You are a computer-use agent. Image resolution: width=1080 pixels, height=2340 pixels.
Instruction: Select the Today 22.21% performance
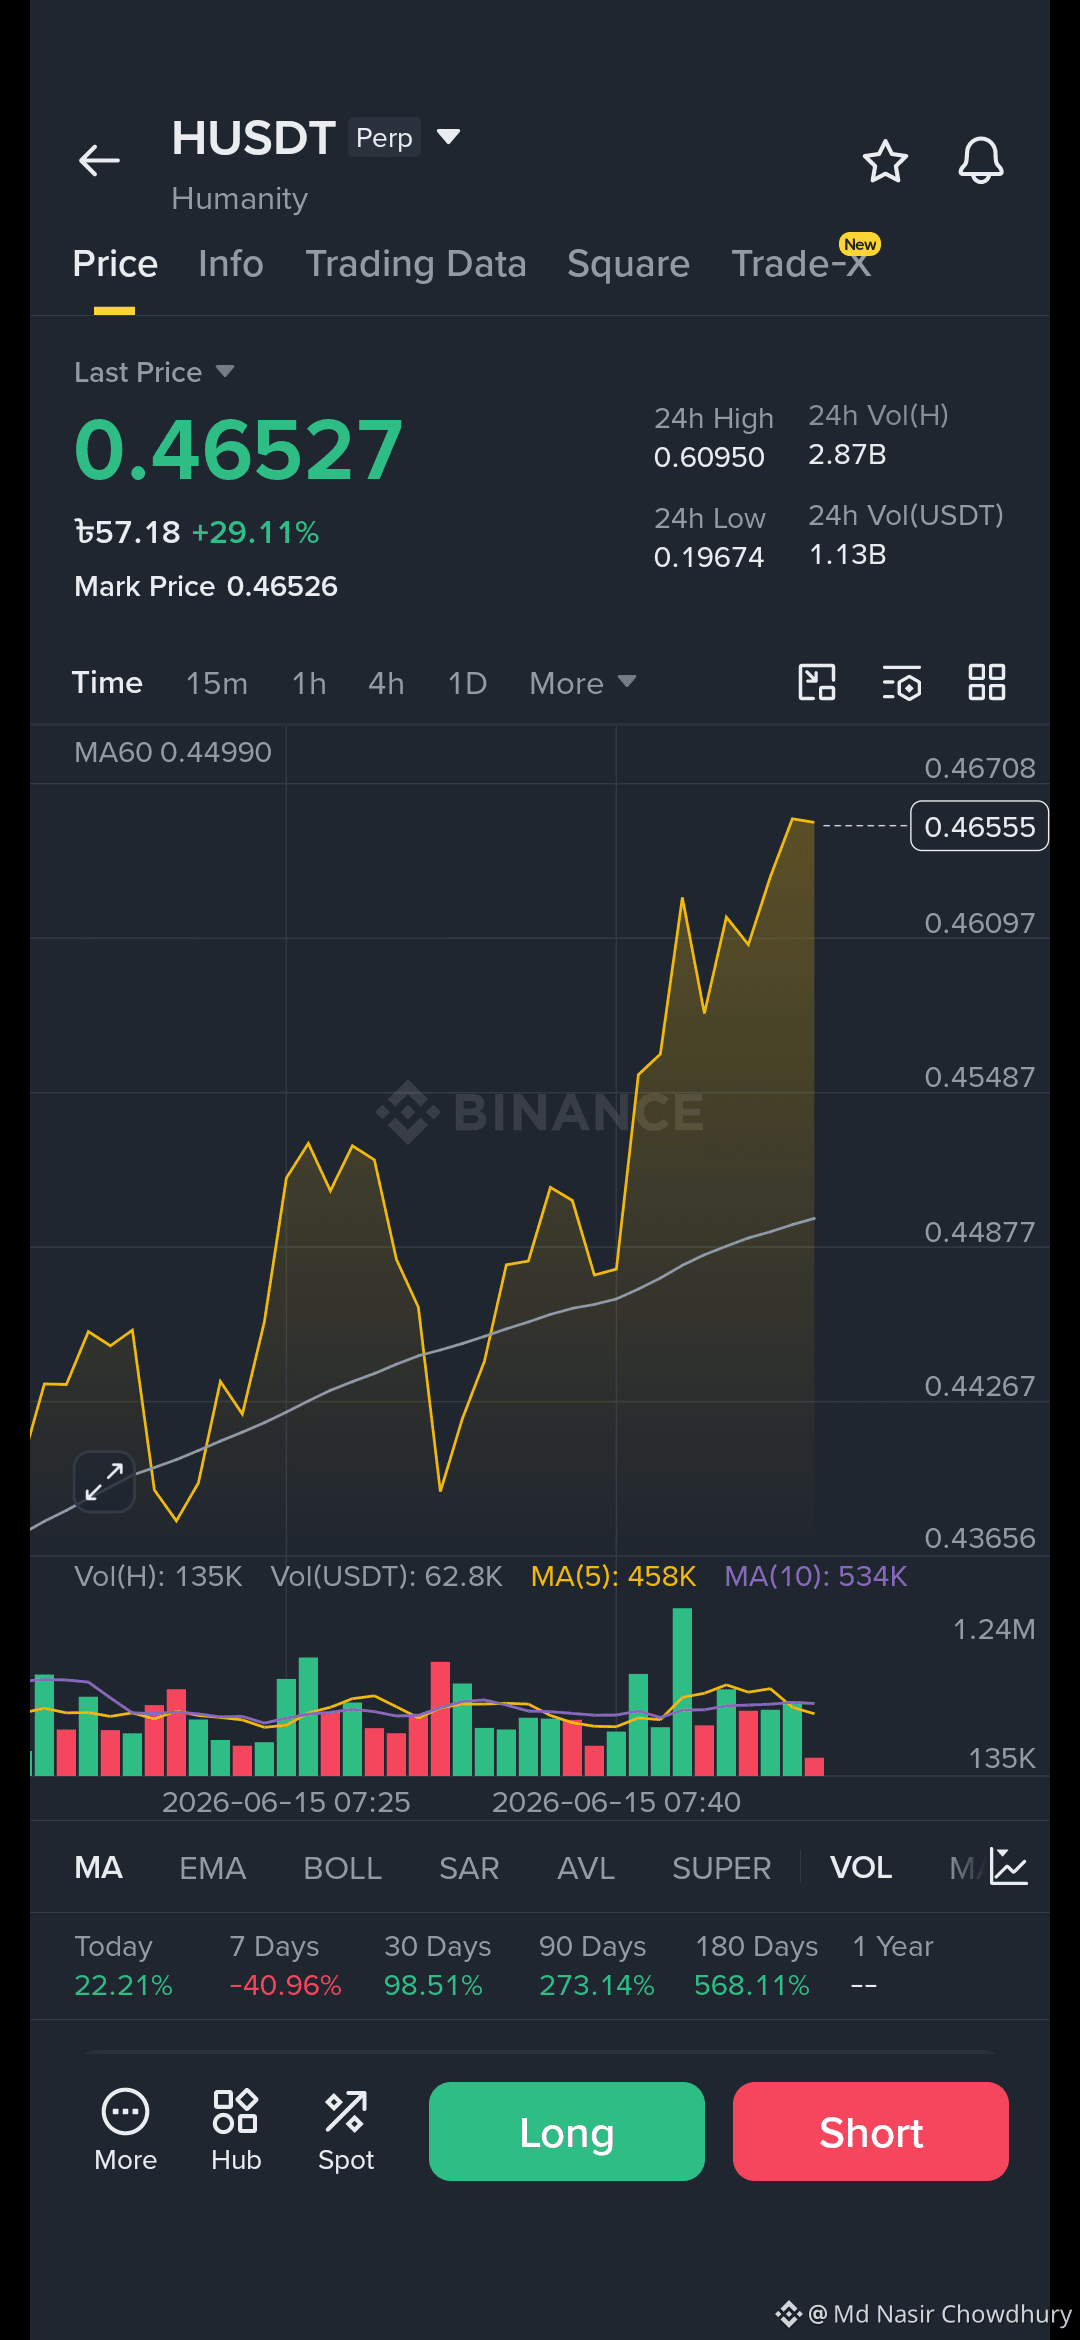click(x=123, y=1965)
